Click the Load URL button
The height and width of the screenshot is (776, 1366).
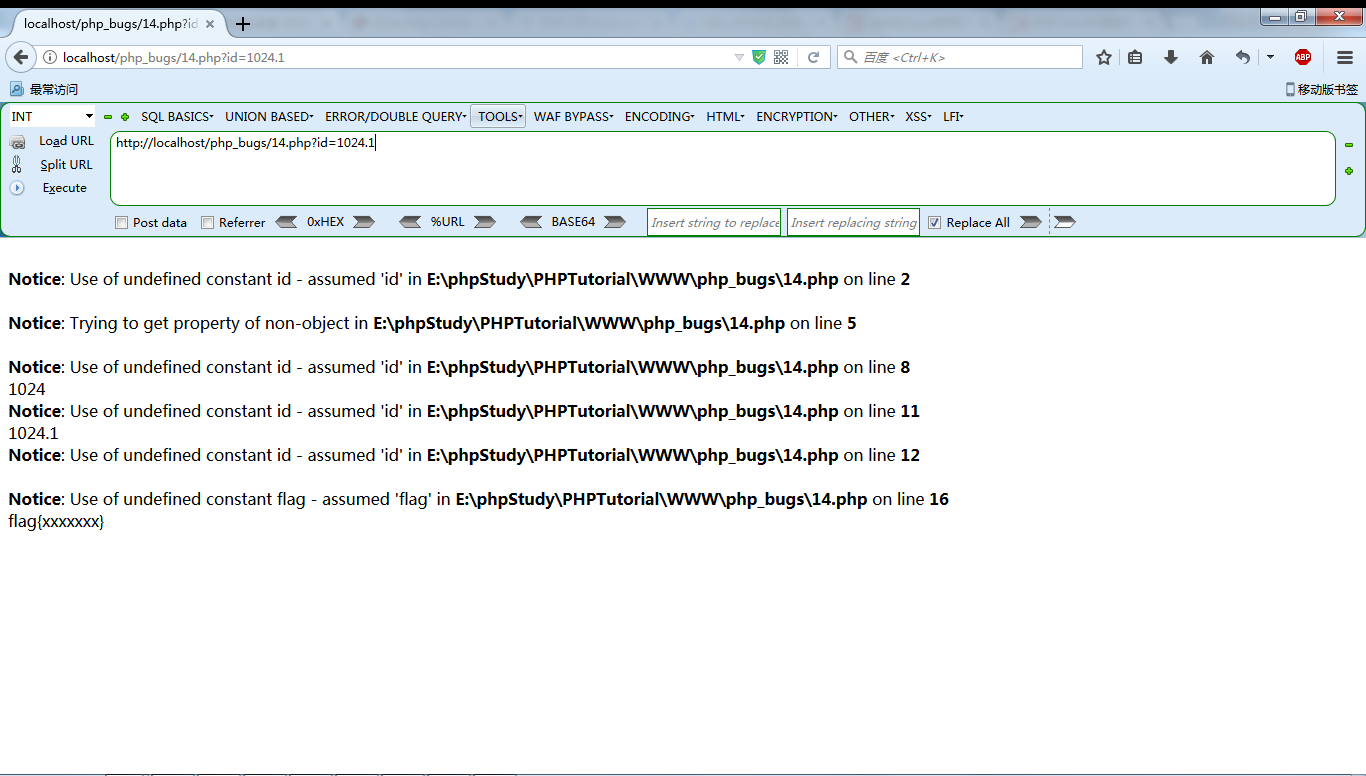click(66, 141)
